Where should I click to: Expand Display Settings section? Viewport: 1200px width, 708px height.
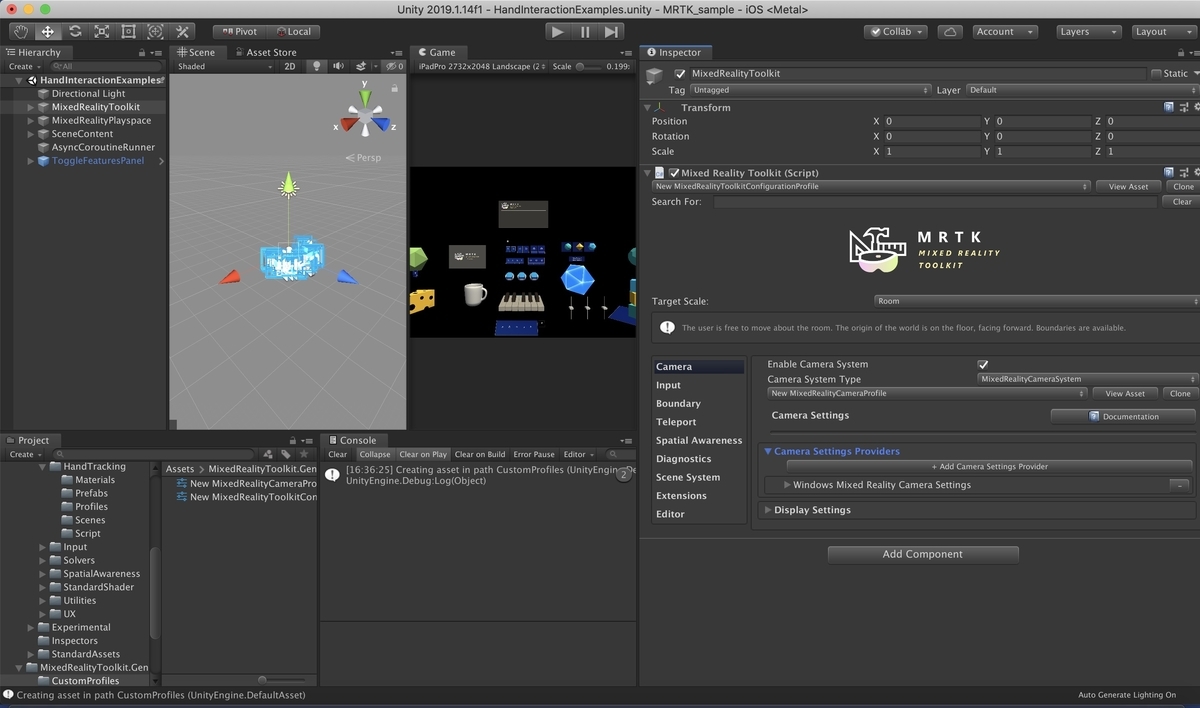(768, 510)
